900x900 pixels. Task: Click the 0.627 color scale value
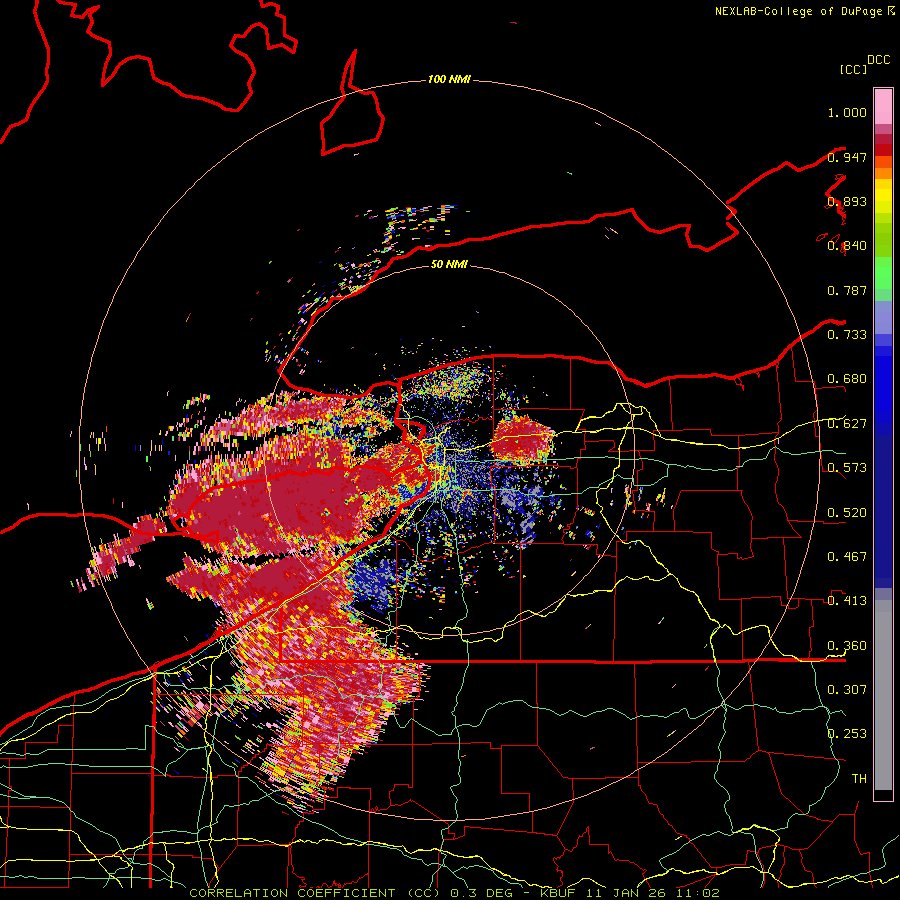(x=847, y=424)
